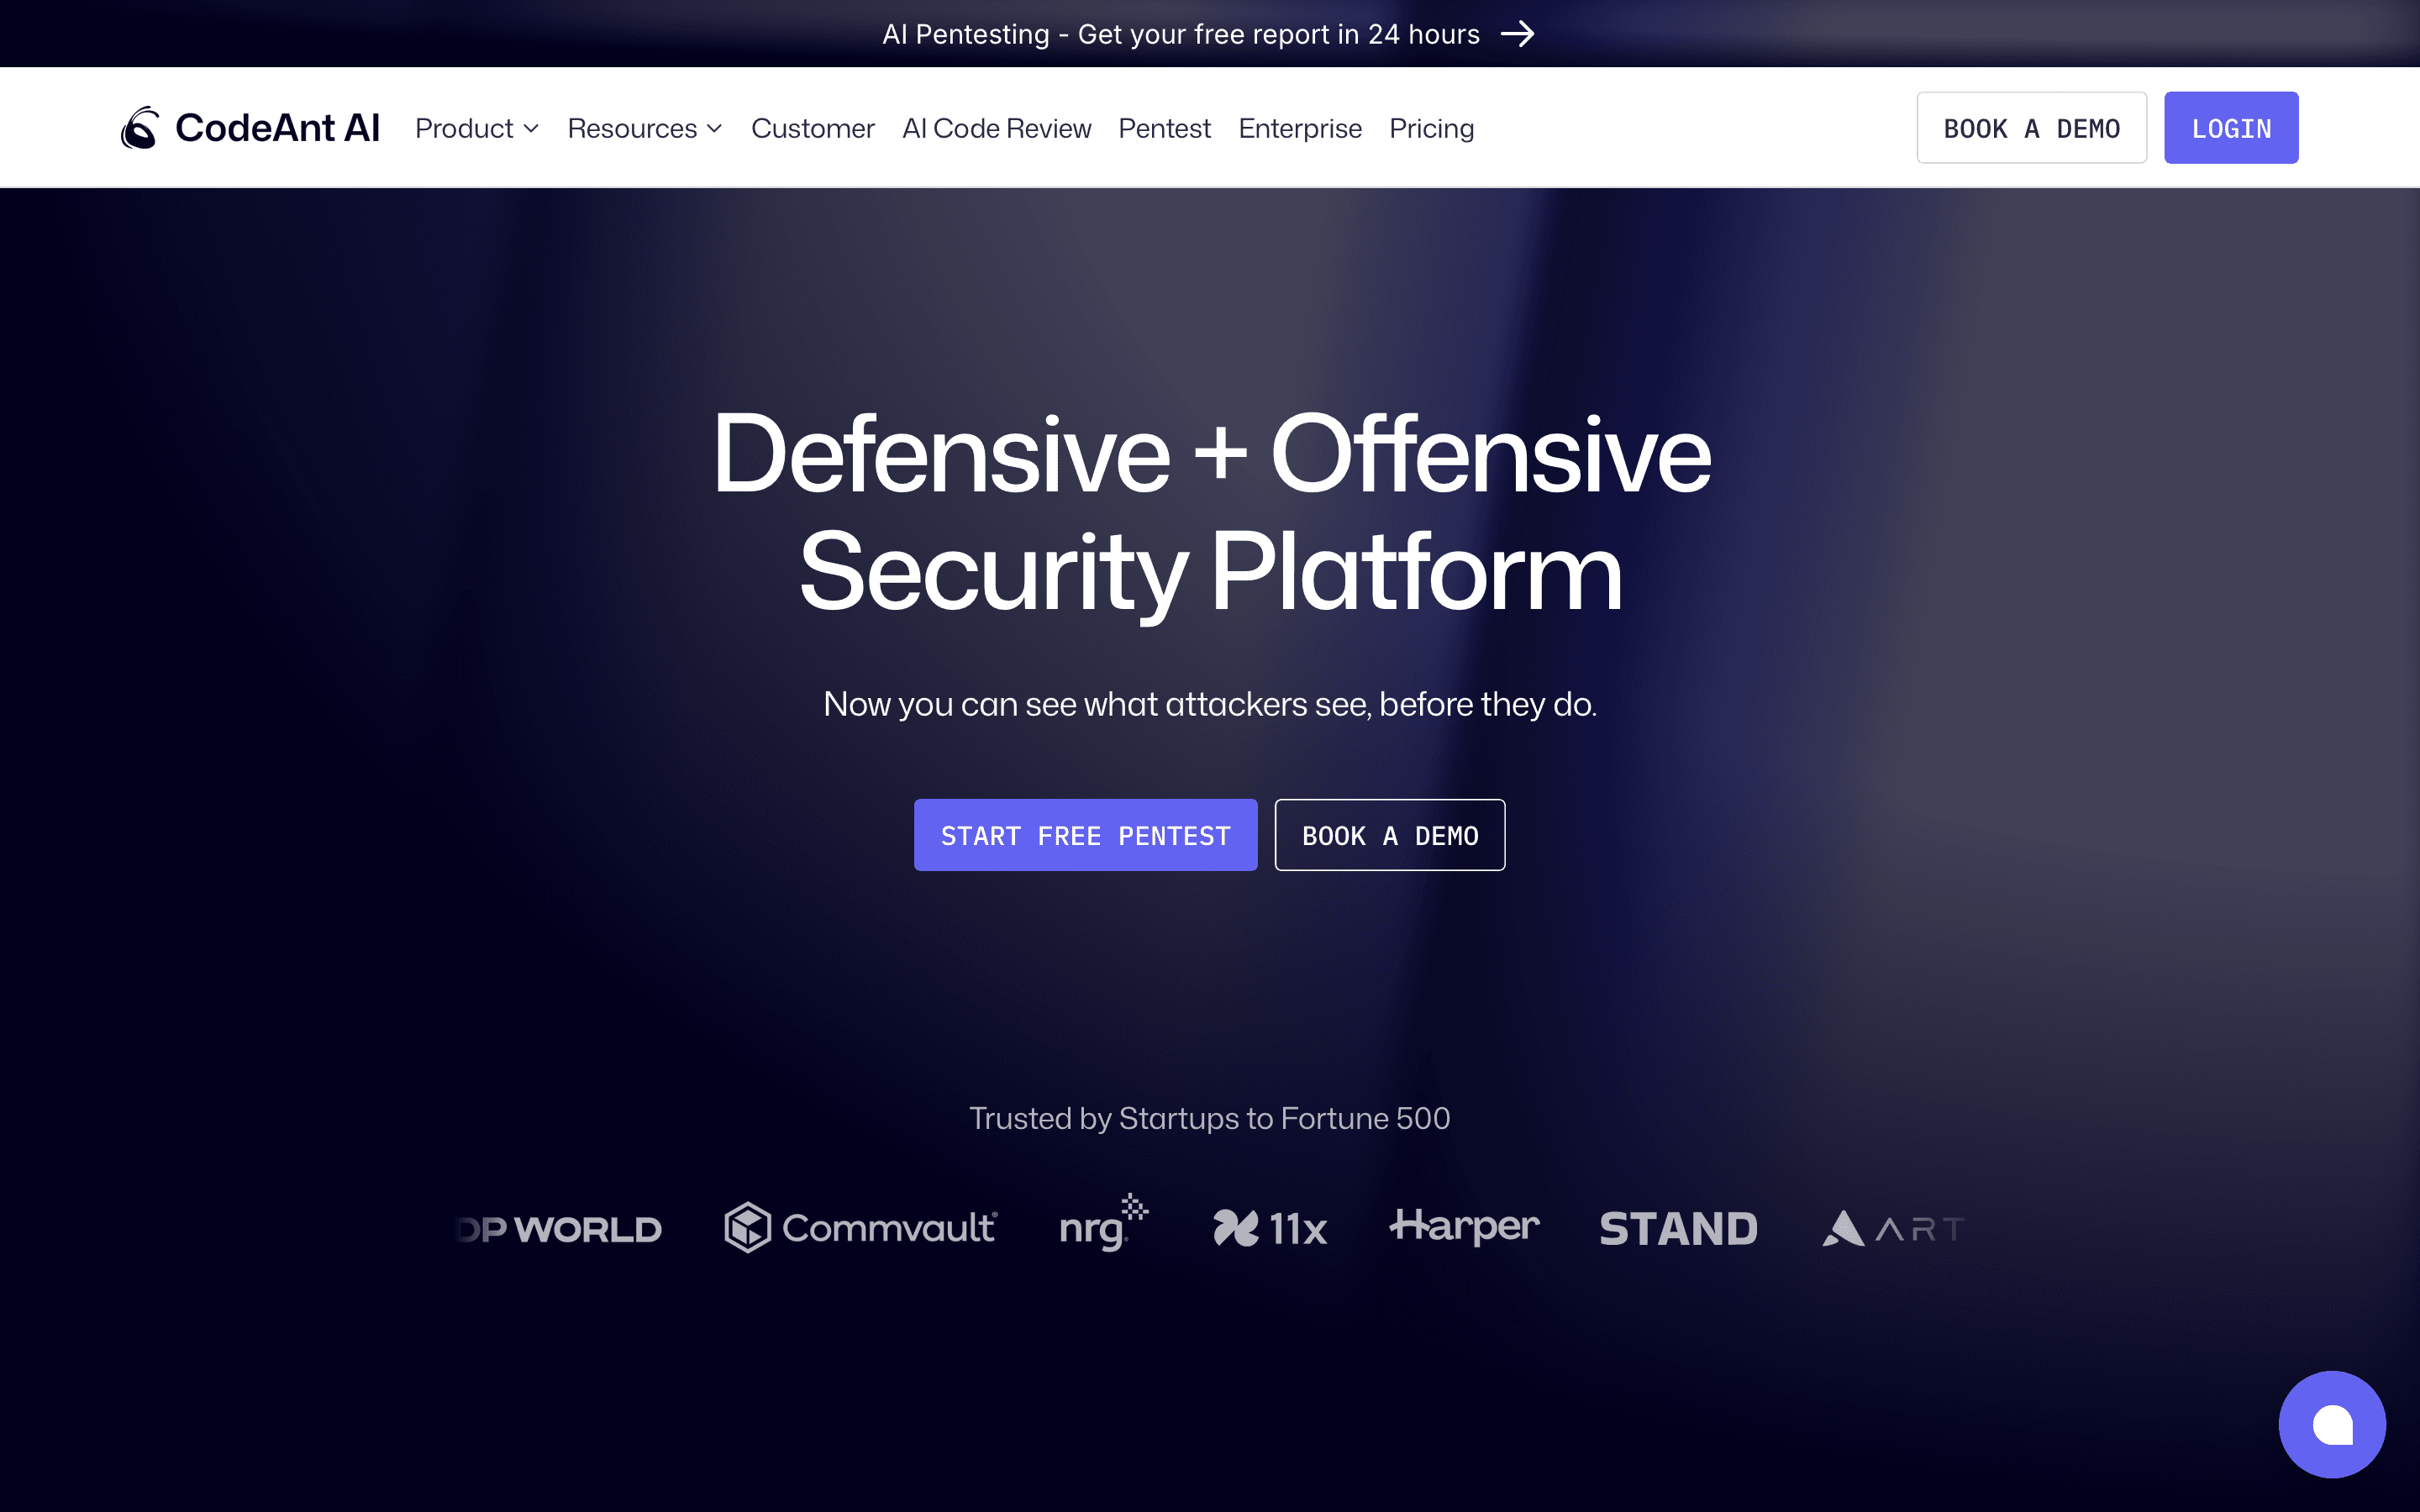2420x1512 pixels.
Task: Click the 11x logo icon
Action: (x=1236, y=1228)
